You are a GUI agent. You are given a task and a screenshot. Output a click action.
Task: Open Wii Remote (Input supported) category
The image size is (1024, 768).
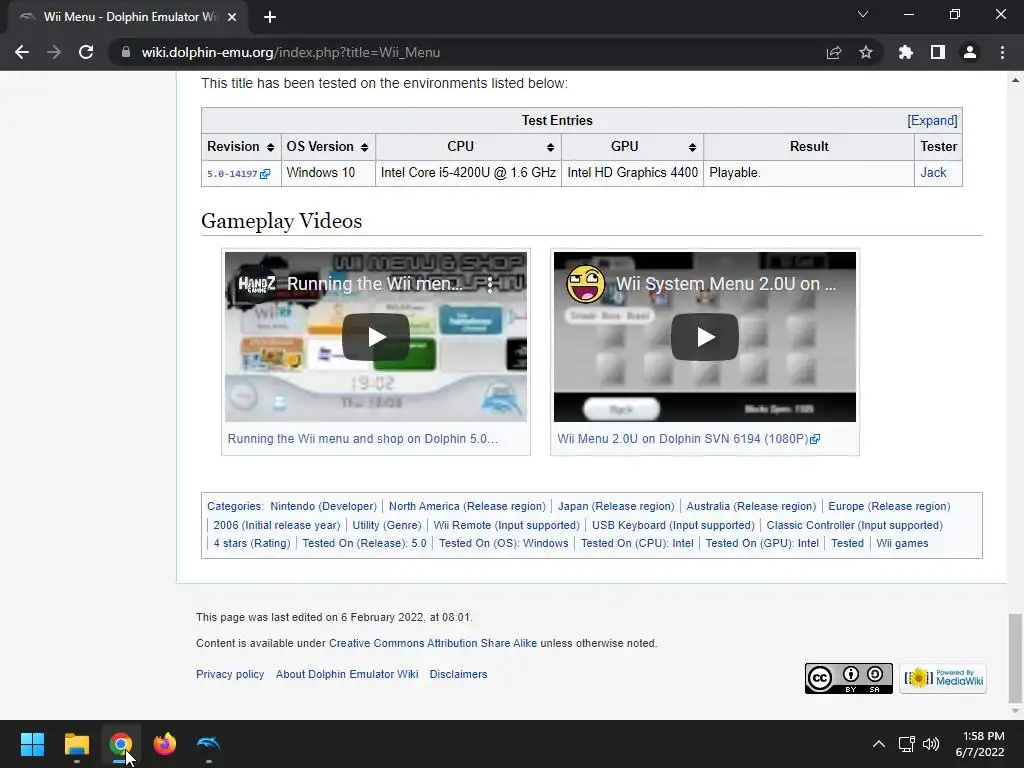[x=506, y=525]
